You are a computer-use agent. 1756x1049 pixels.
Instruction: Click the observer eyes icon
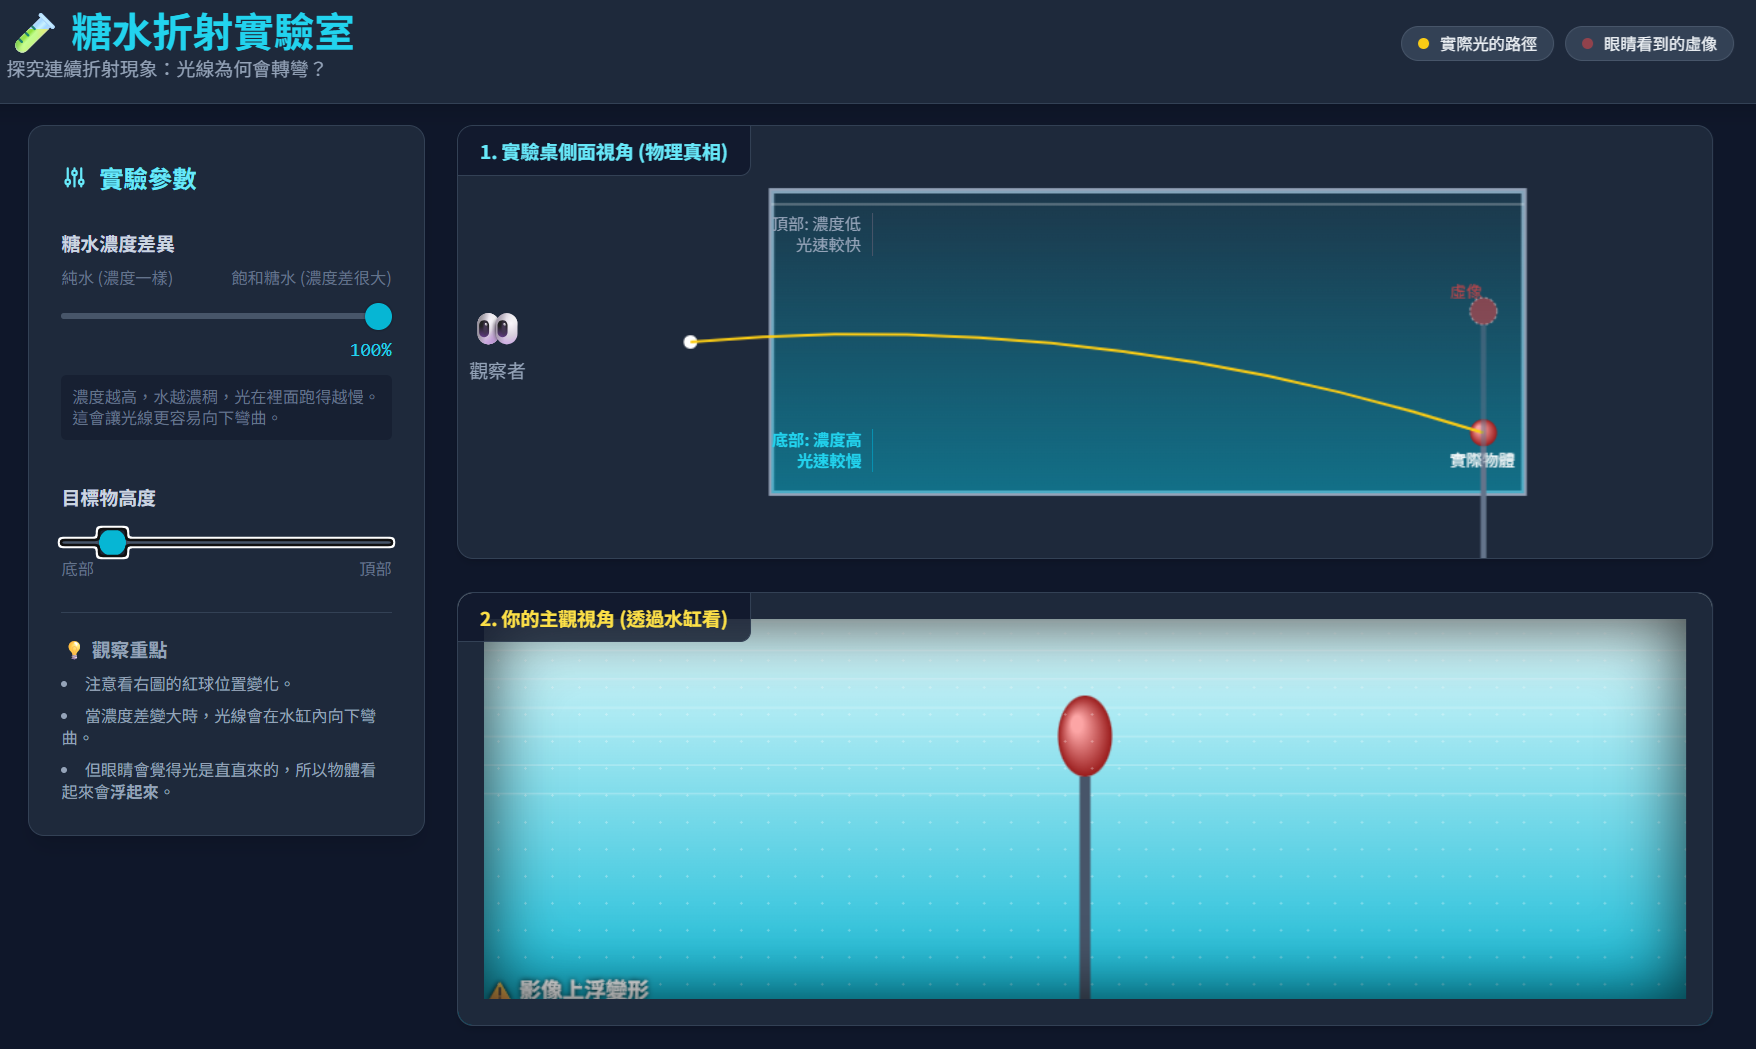click(497, 328)
